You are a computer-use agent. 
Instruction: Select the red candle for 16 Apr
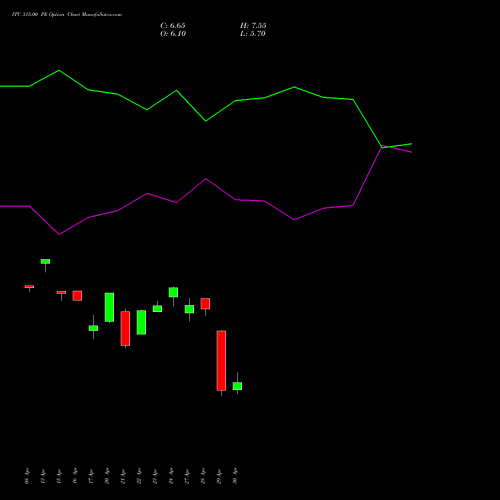click(77, 296)
